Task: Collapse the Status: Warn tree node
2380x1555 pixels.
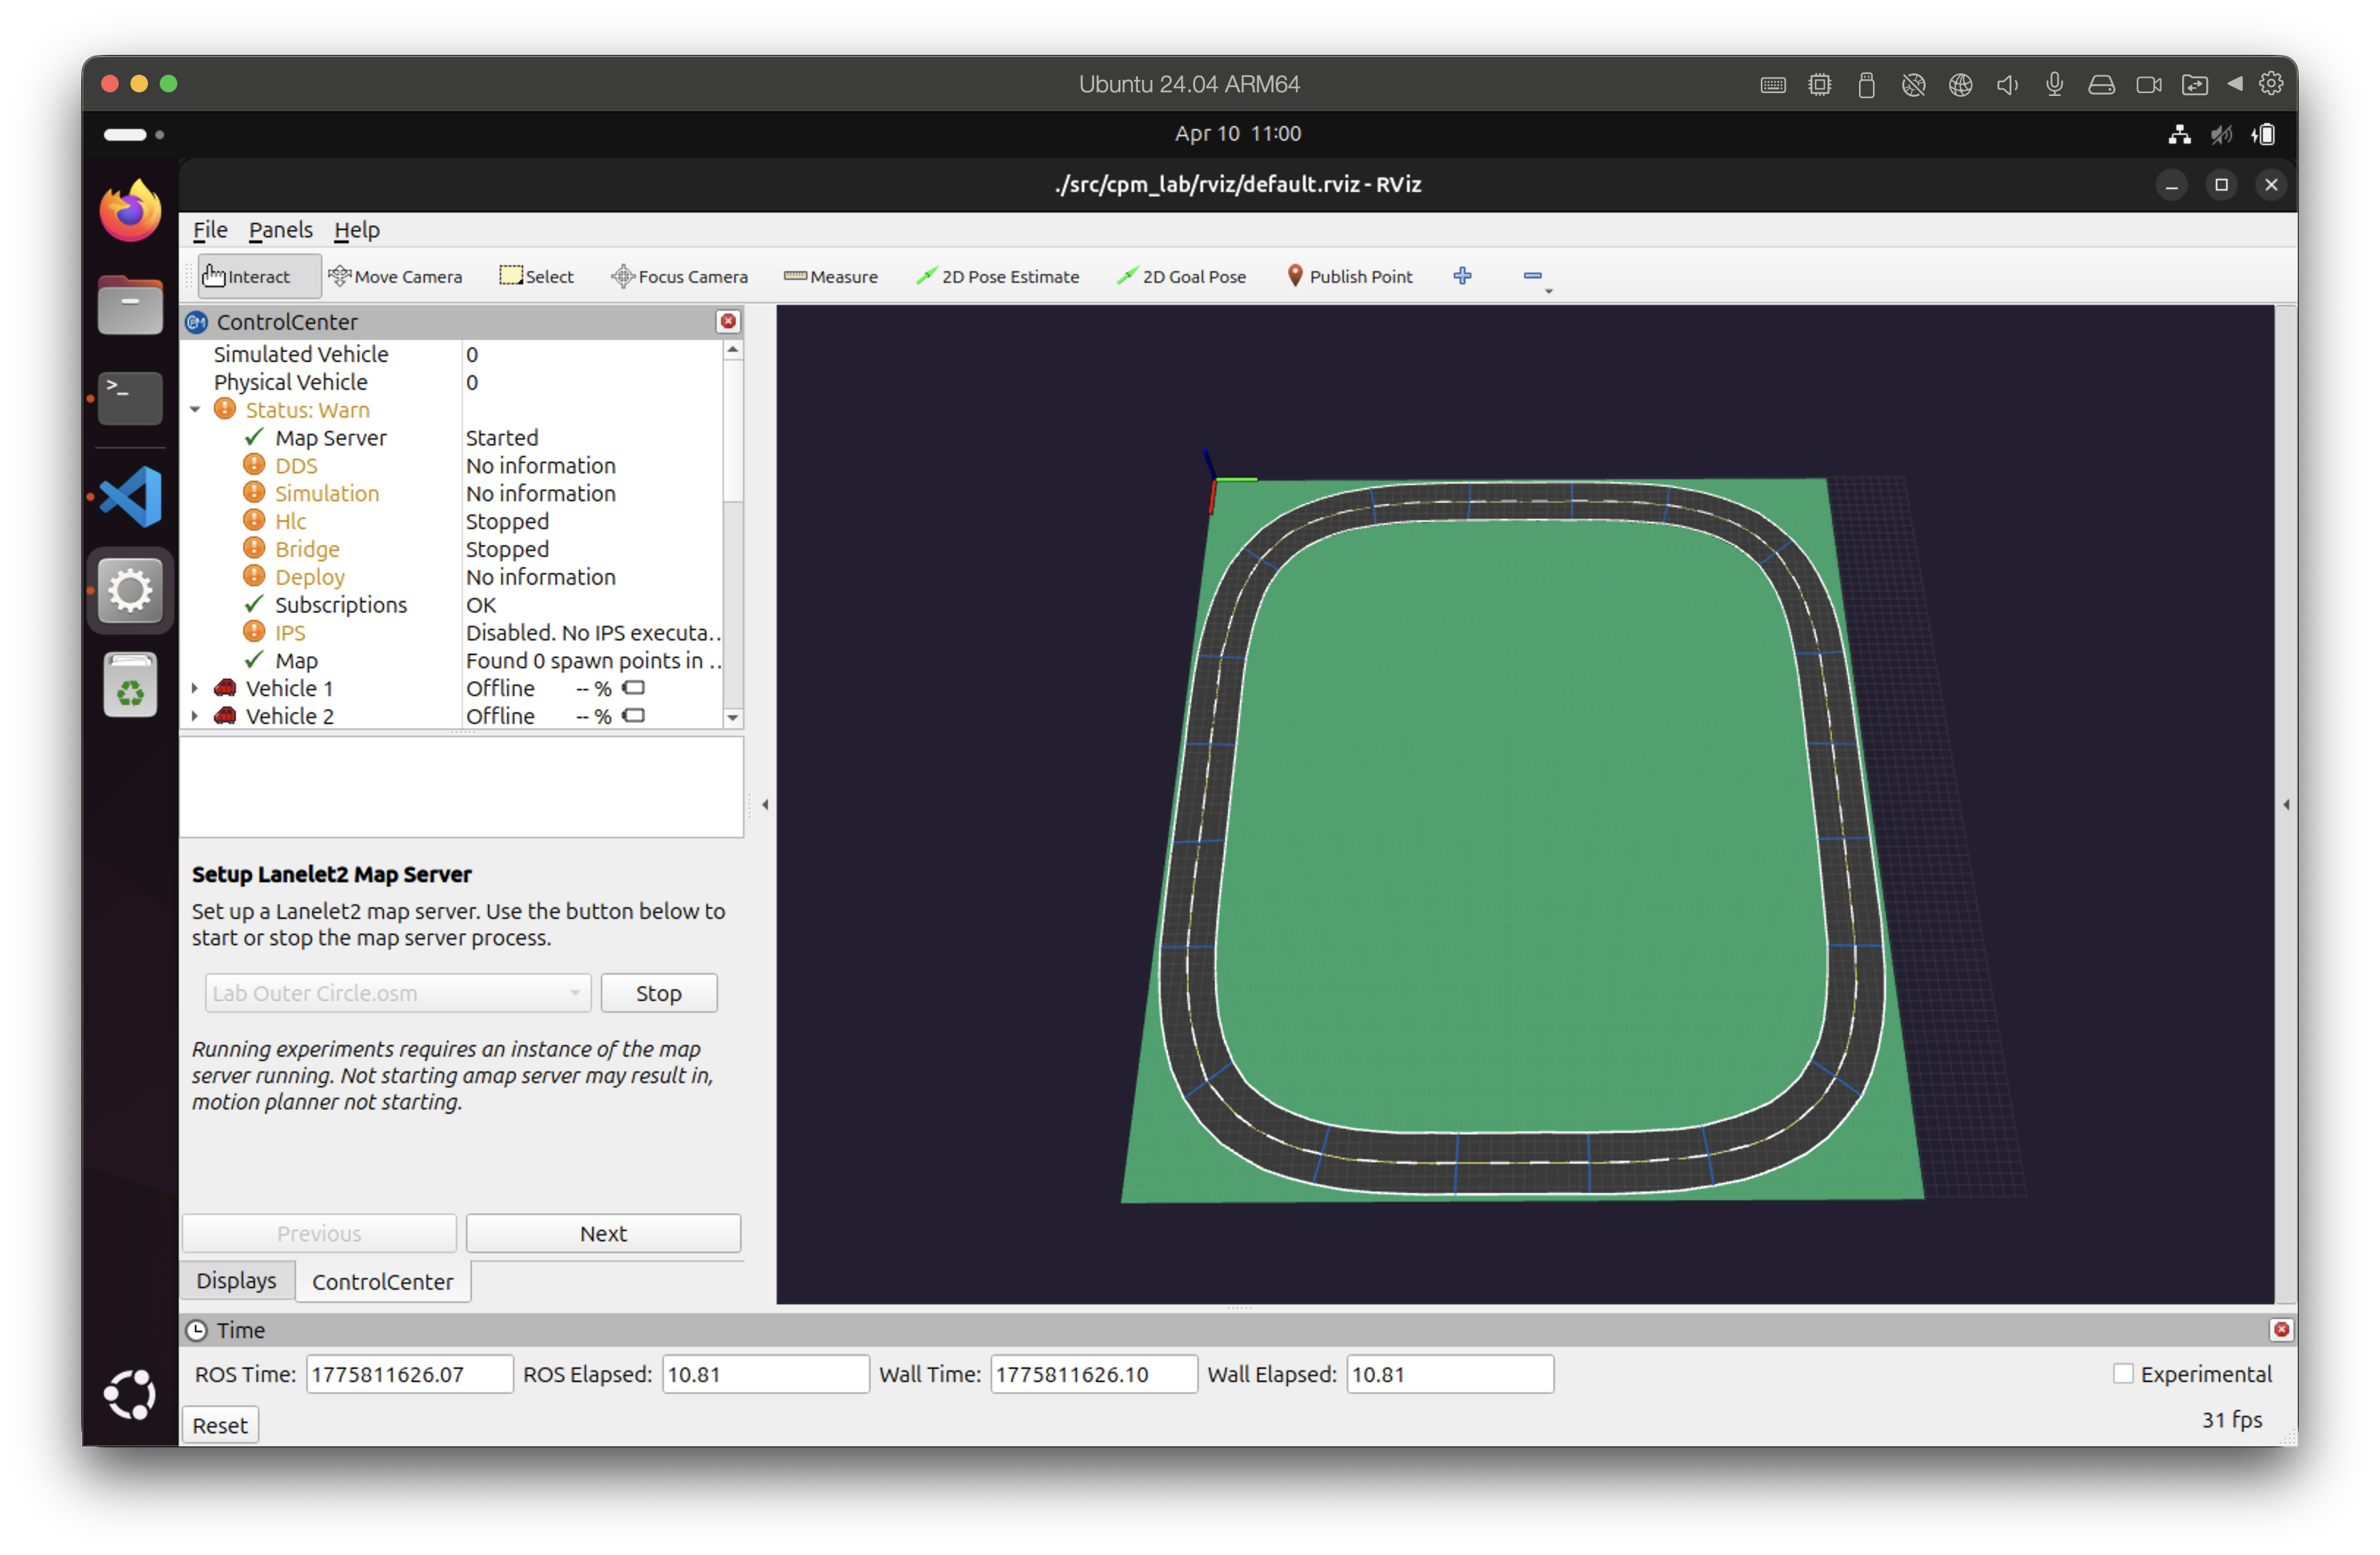Action: click(195, 409)
